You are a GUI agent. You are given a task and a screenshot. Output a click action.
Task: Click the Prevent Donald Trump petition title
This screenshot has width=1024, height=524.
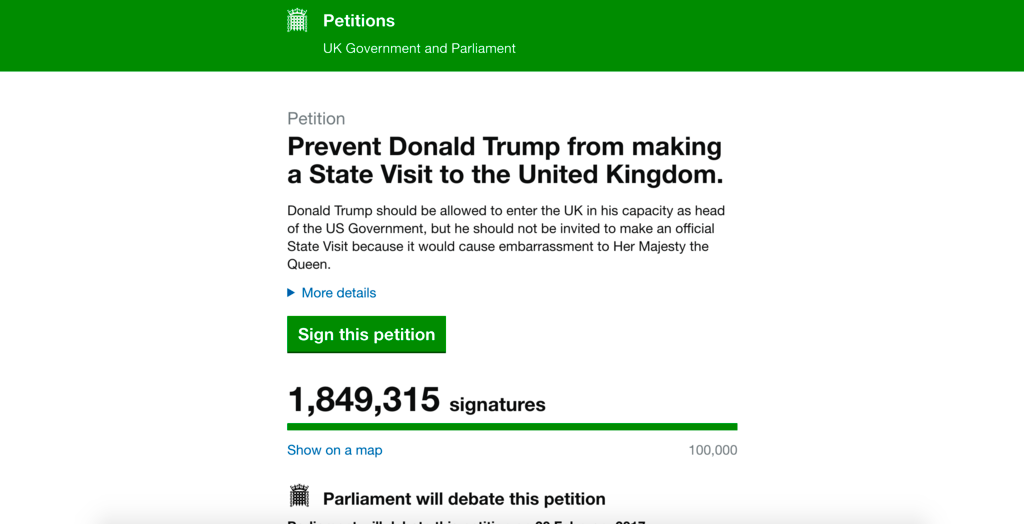pyautogui.click(x=505, y=161)
